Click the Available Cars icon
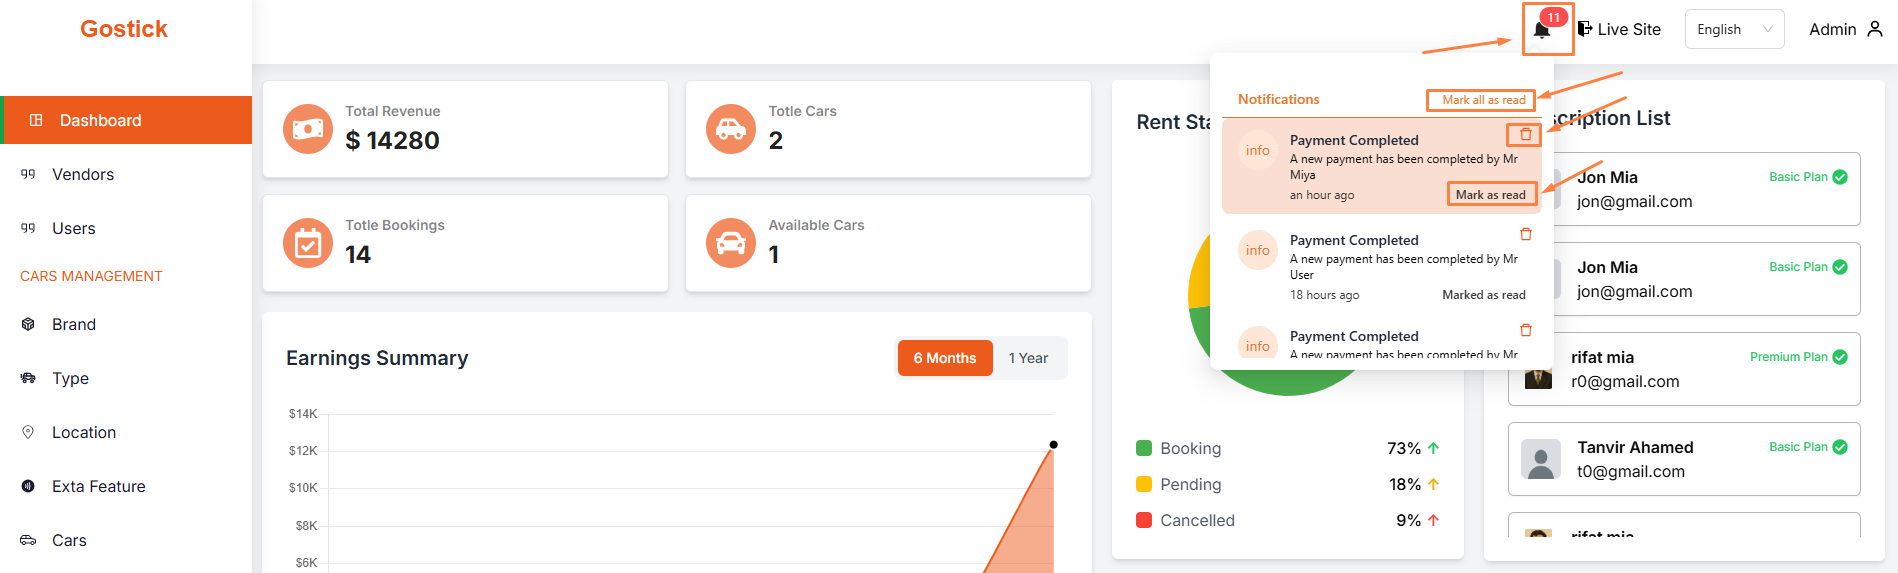This screenshot has height=573, width=1898. (731, 243)
